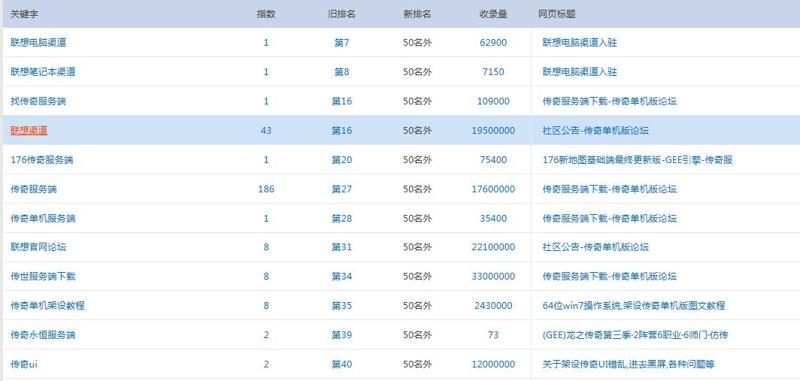Click the indexed count 17600000
This screenshot has height=381, width=800.
493,189
